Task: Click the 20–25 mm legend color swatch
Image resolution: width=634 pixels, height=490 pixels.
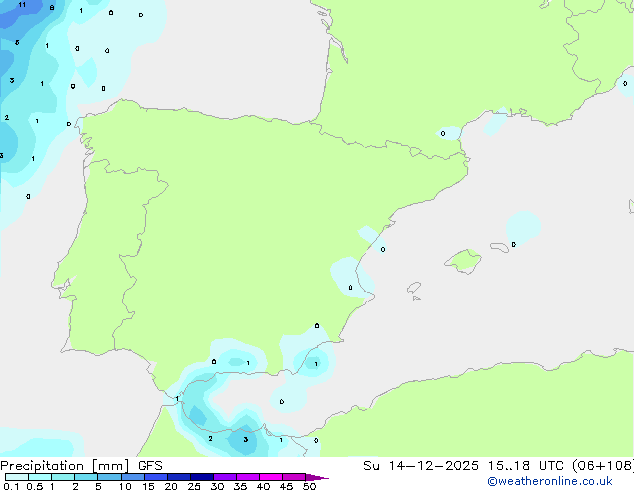Action: pos(178,477)
